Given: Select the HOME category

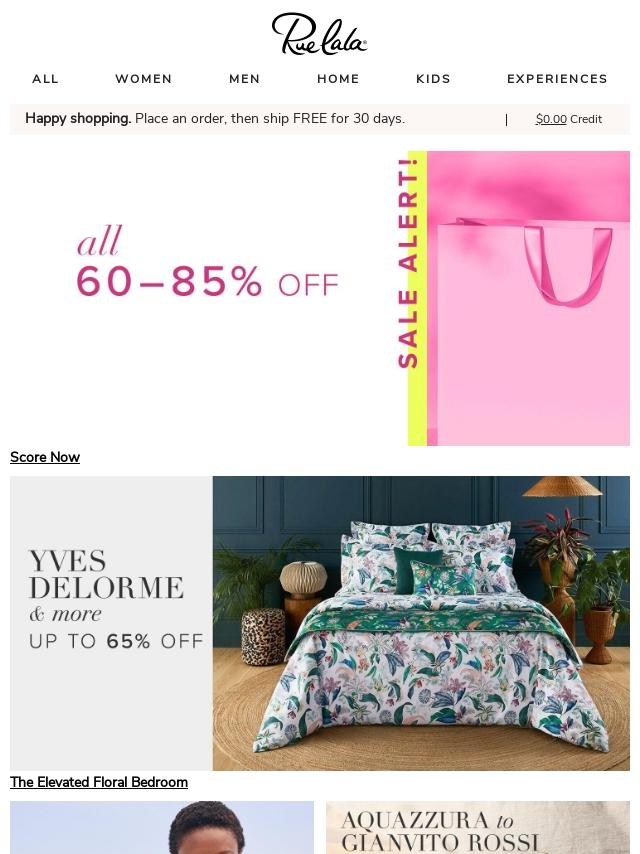Looking at the screenshot, I should coord(338,79).
